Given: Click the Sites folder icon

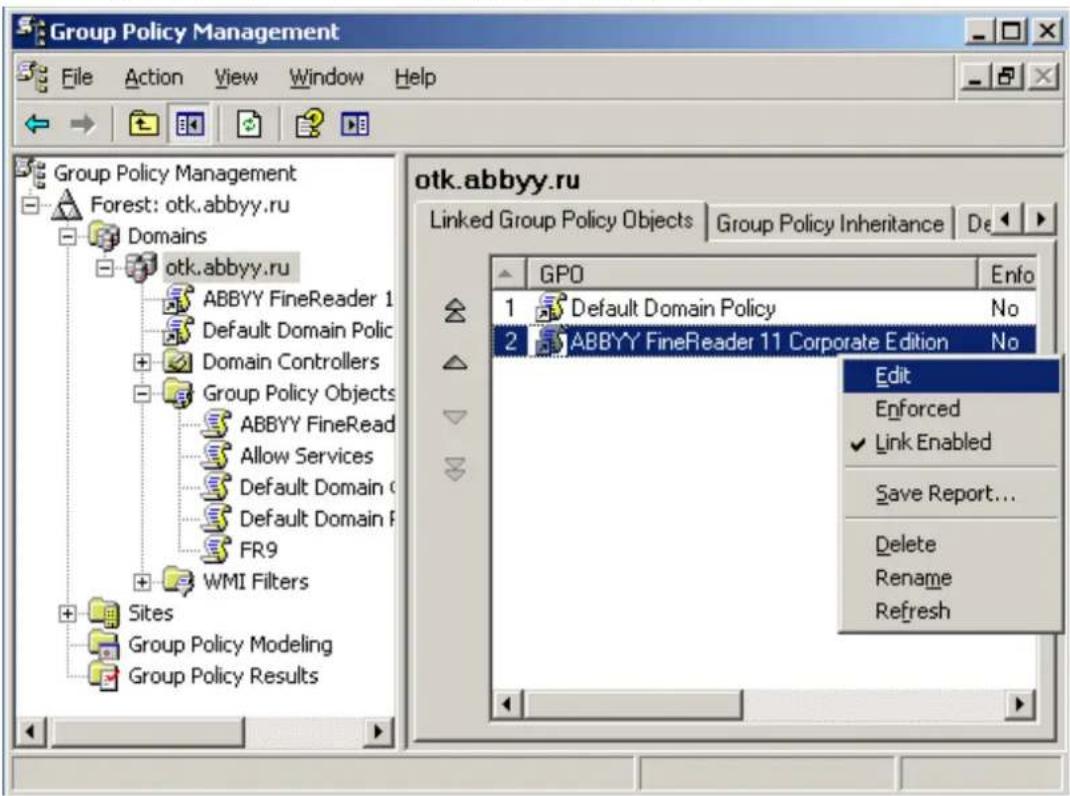Looking at the screenshot, I should click(104, 612).
